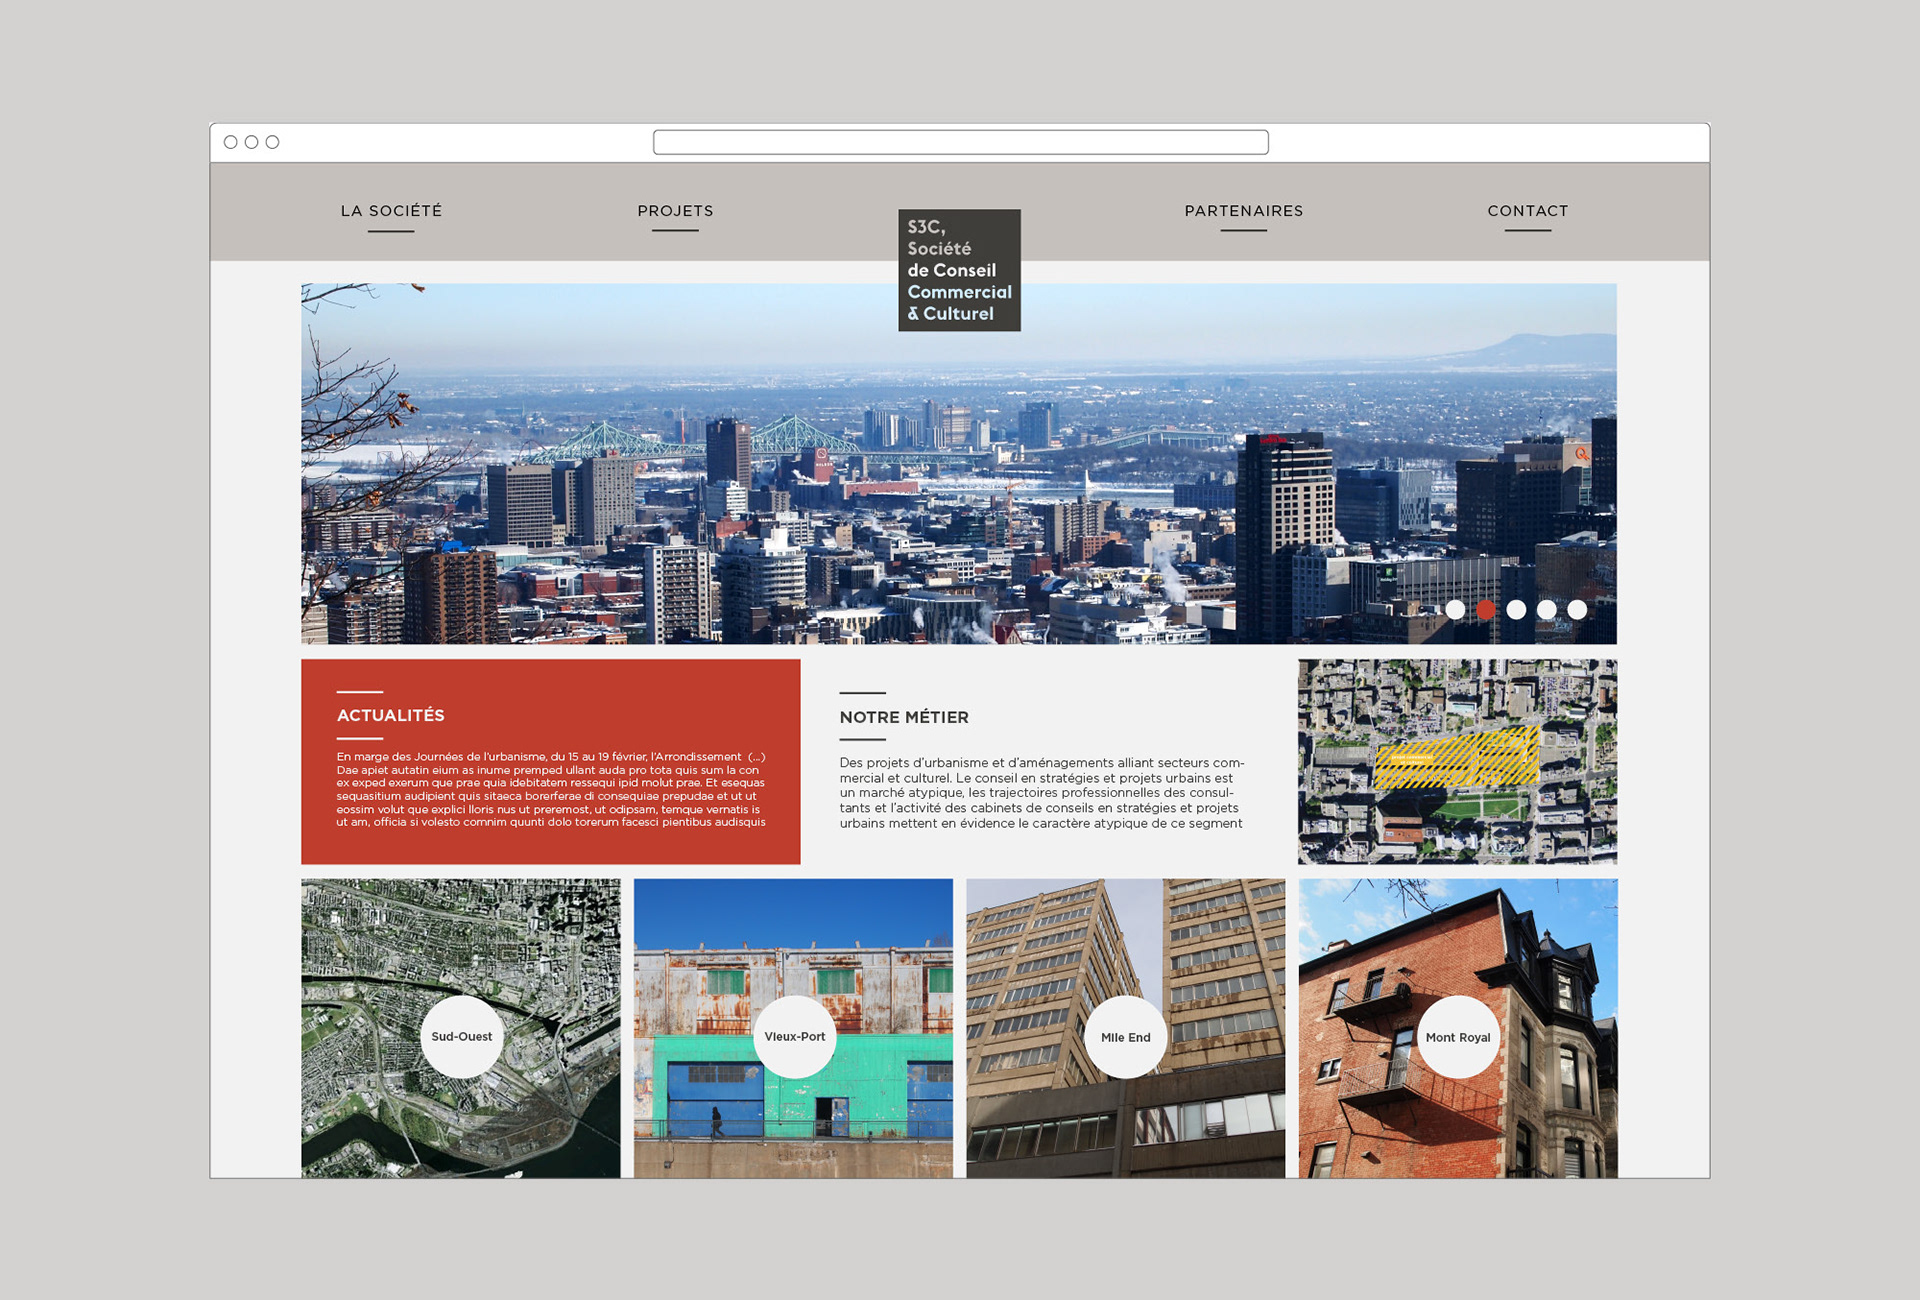Select the first carousel slide dot
This screenshot has width=1920, height=1300.
point(1455,609)
